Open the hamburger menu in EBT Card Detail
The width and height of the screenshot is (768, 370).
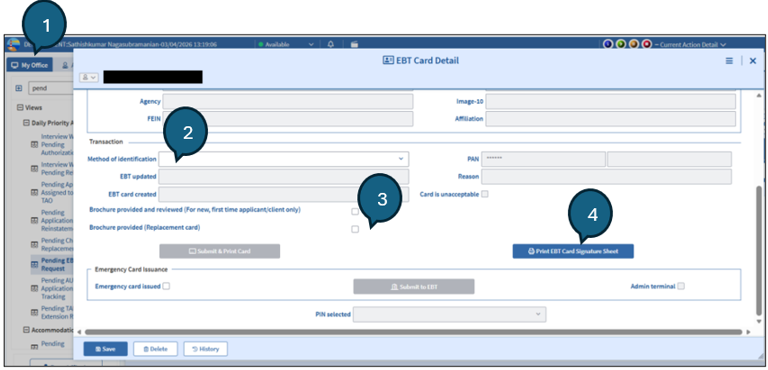pyautogui.click(x=729, y=61)
